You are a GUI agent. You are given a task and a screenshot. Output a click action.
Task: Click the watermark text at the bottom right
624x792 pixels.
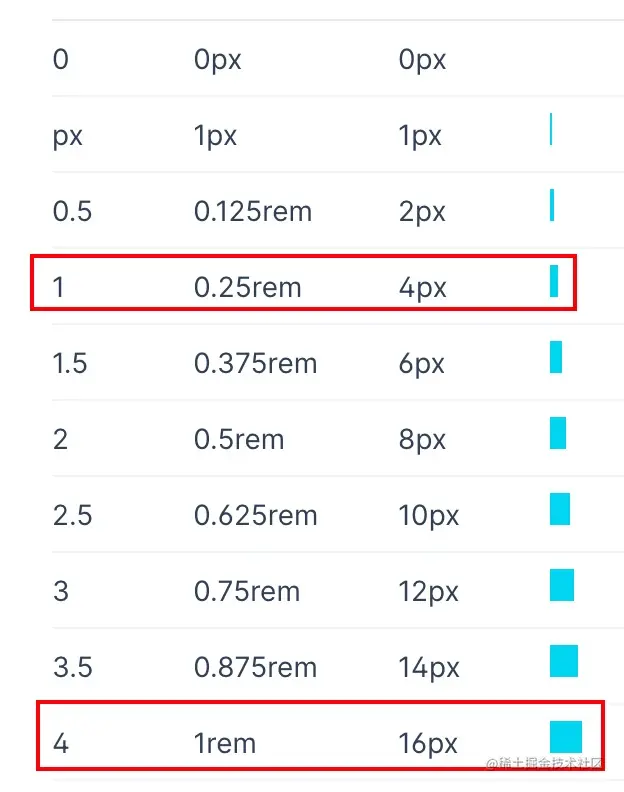545,765
